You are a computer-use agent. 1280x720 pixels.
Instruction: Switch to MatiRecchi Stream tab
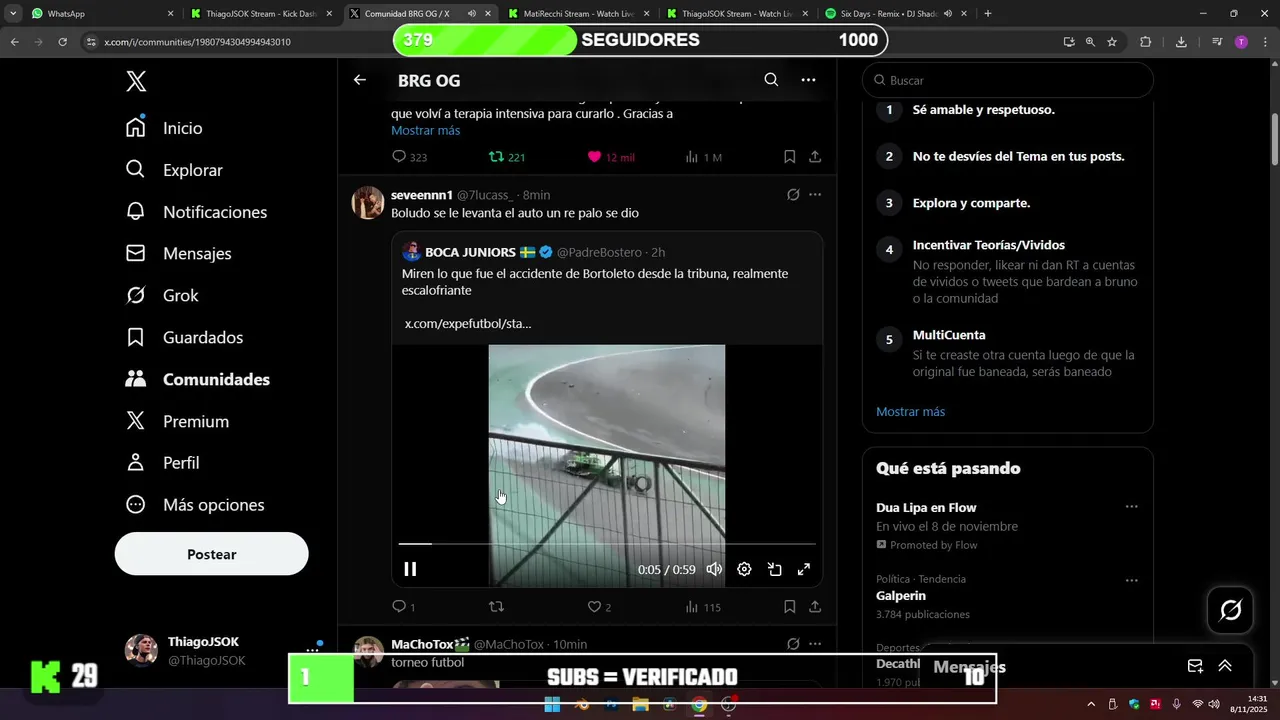pyautogui.click(x=580, y=14)
